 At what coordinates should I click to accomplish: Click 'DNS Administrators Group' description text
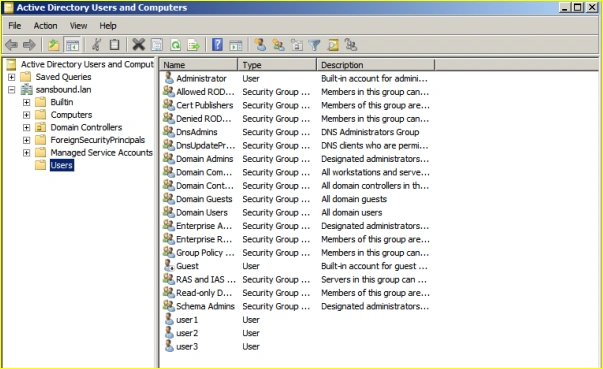point(370,132)
